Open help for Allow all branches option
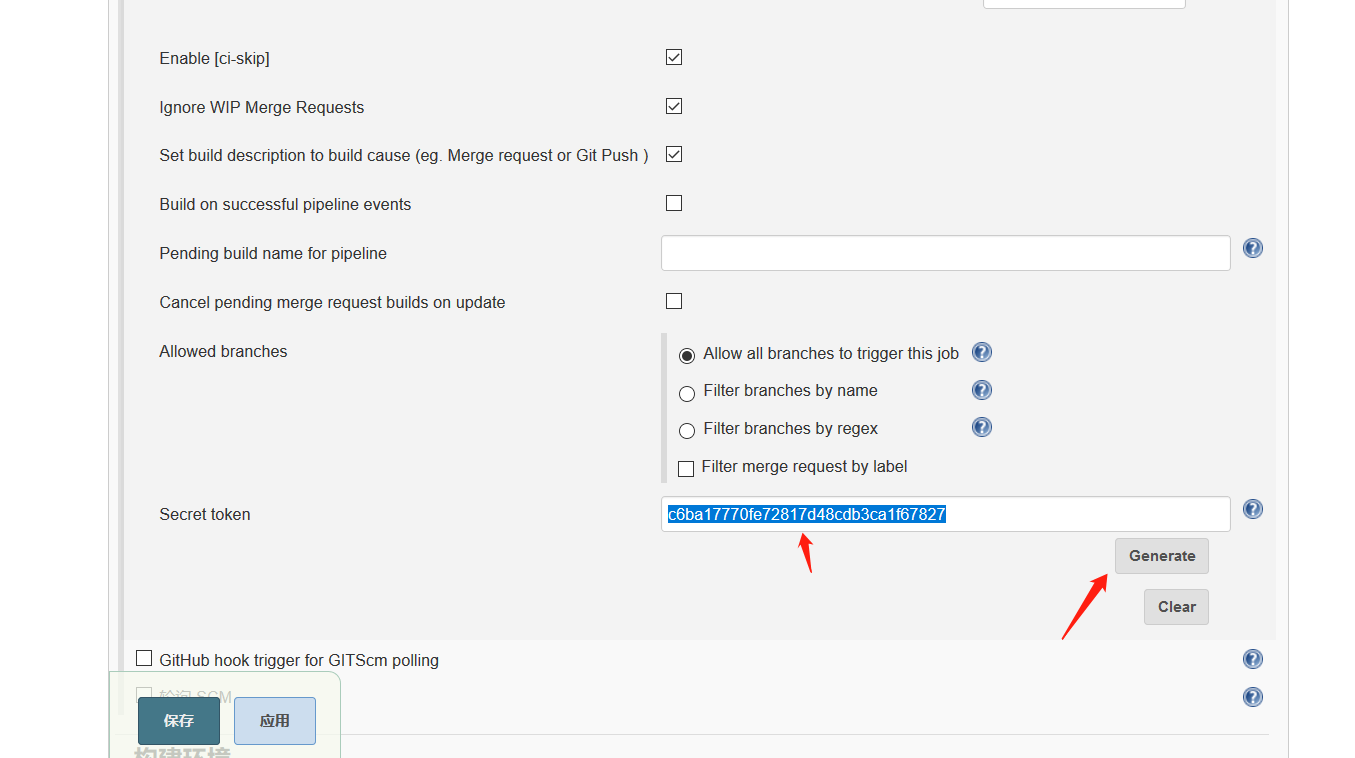The image size is (1355, 758). coord(982,352)
